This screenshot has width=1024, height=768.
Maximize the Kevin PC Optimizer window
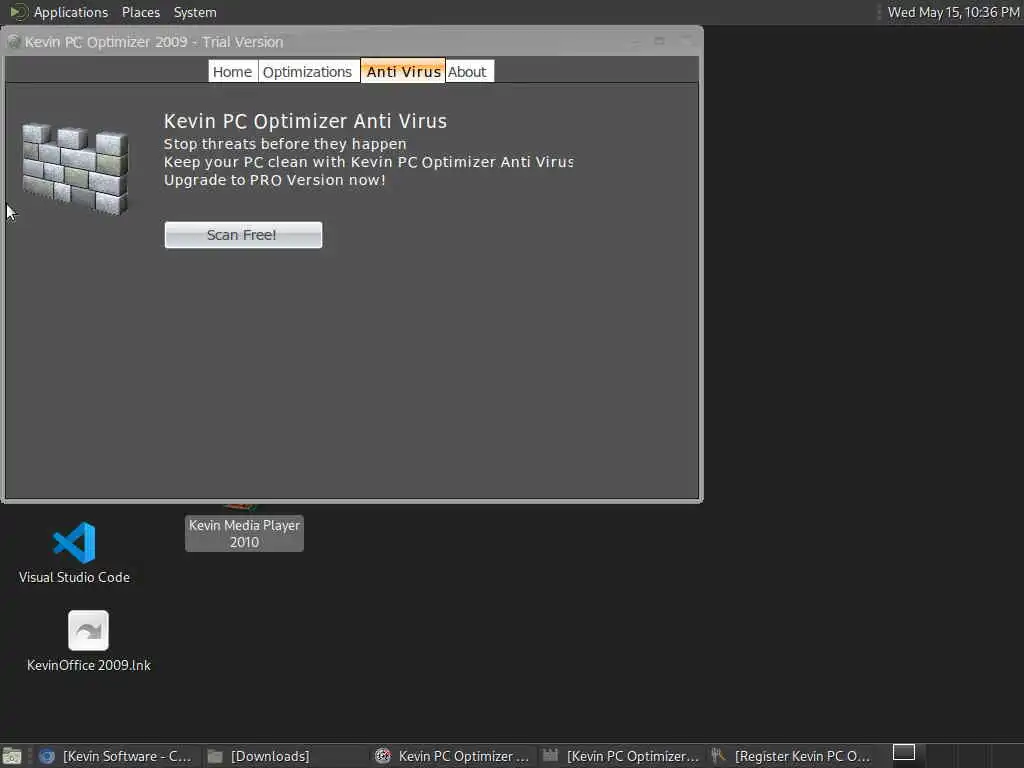click(x=660, y=41)
